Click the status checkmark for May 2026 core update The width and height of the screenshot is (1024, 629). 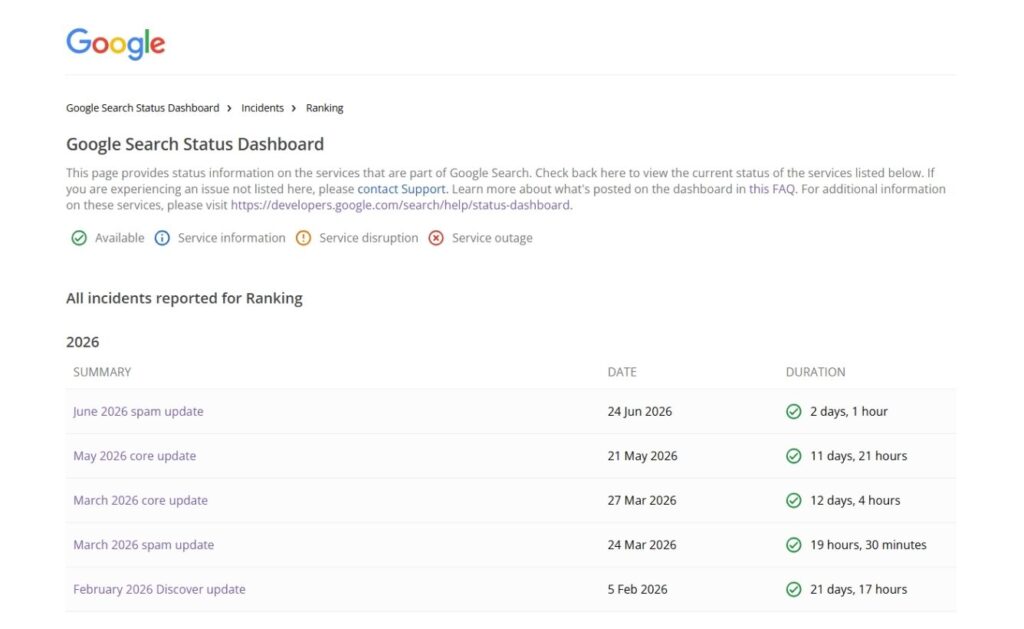(793, 456)
